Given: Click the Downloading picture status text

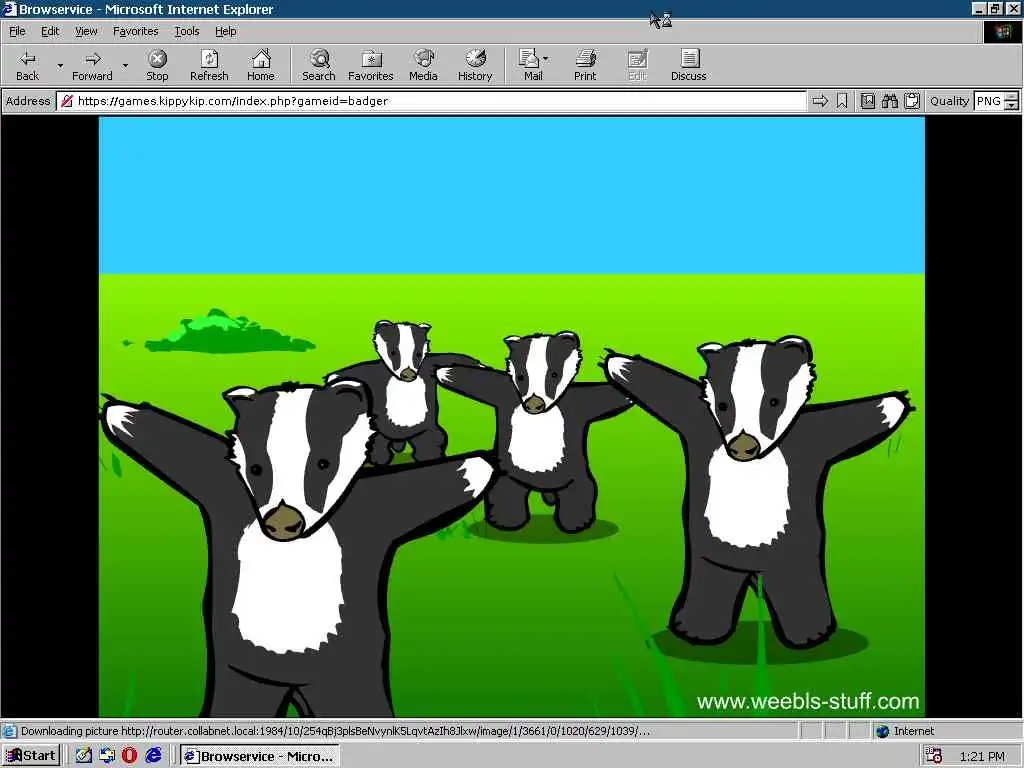Looking at the screenshot, I should tap(335, 731).
